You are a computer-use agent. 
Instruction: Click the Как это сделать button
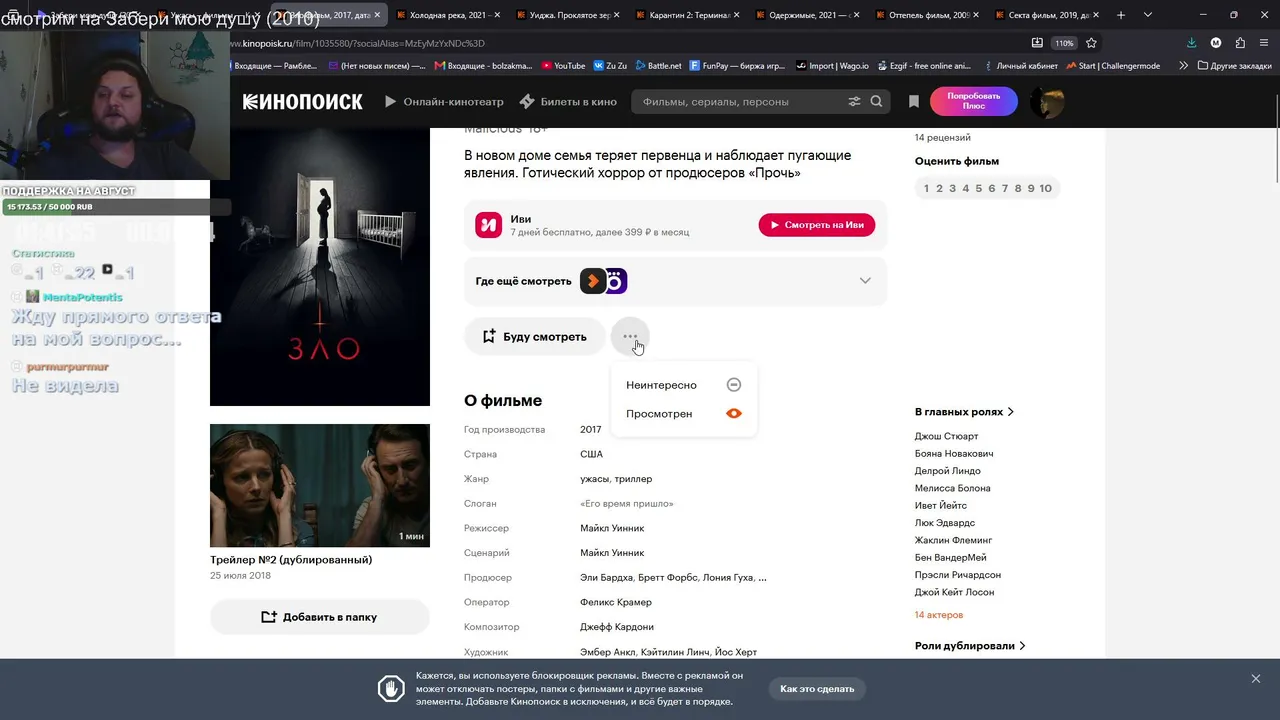pyautogui.click(x=817, y=689)
